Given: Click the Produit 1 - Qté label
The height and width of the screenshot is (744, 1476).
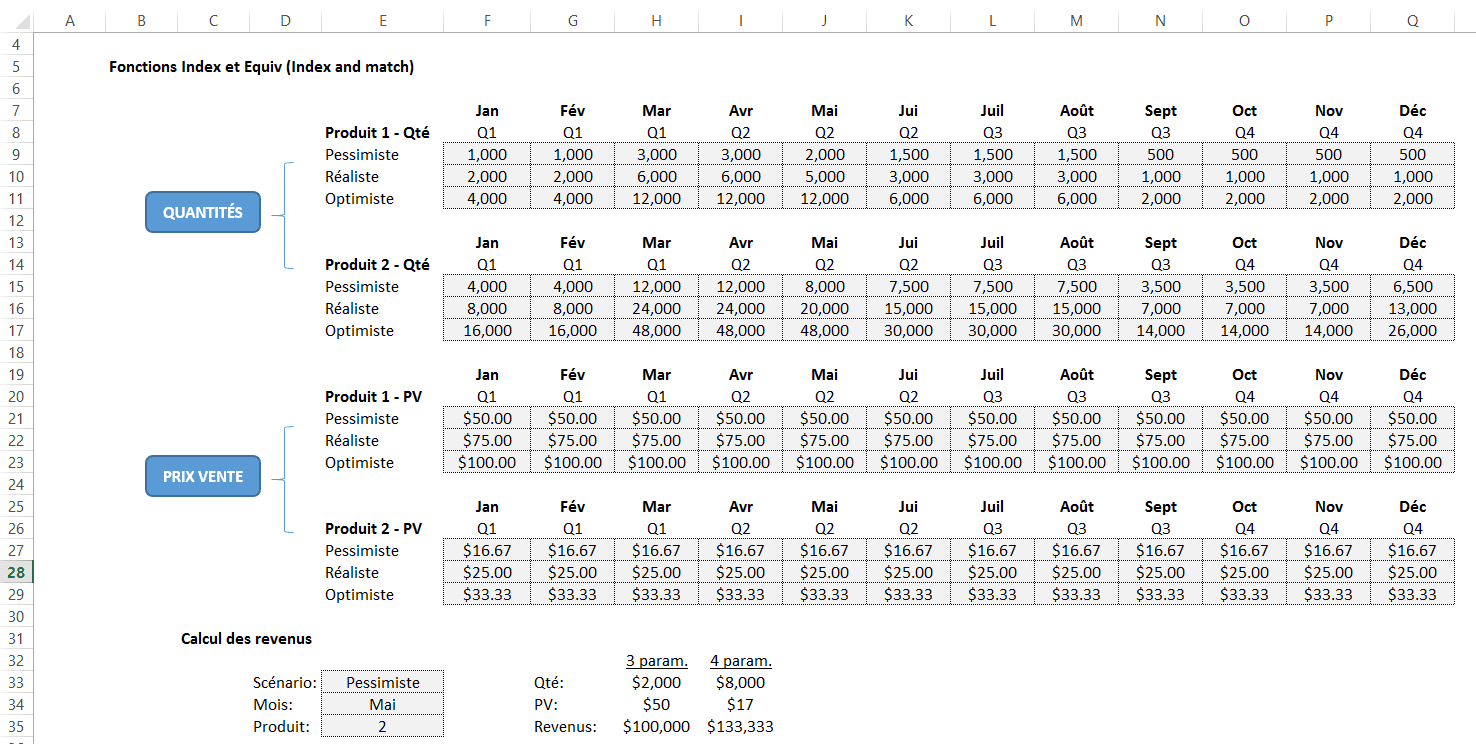Looking at the screenshot, I should click(377, 132).
